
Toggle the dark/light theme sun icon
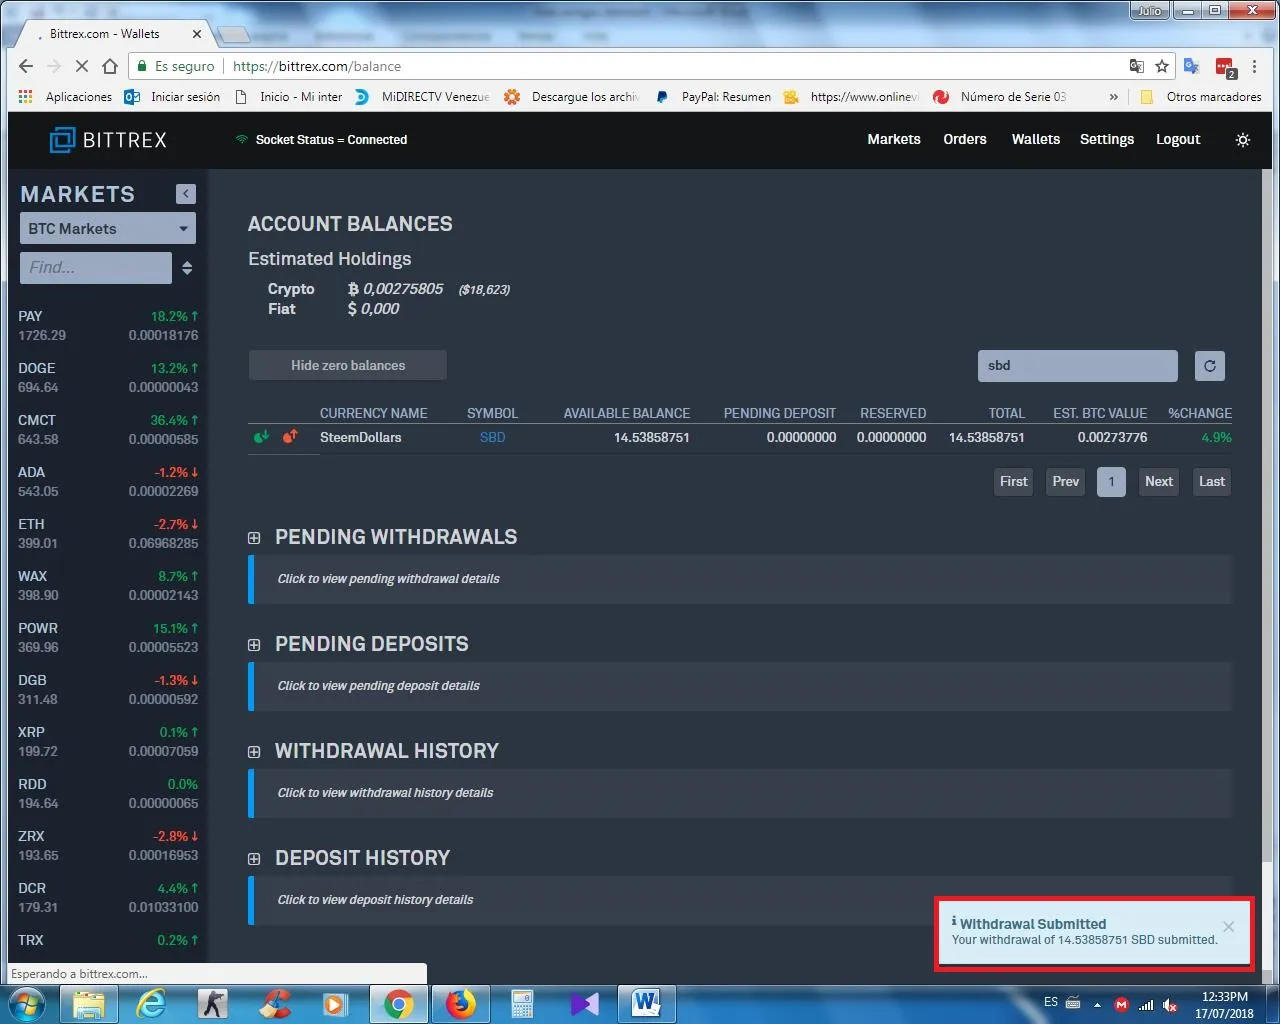click(1243, 140)
